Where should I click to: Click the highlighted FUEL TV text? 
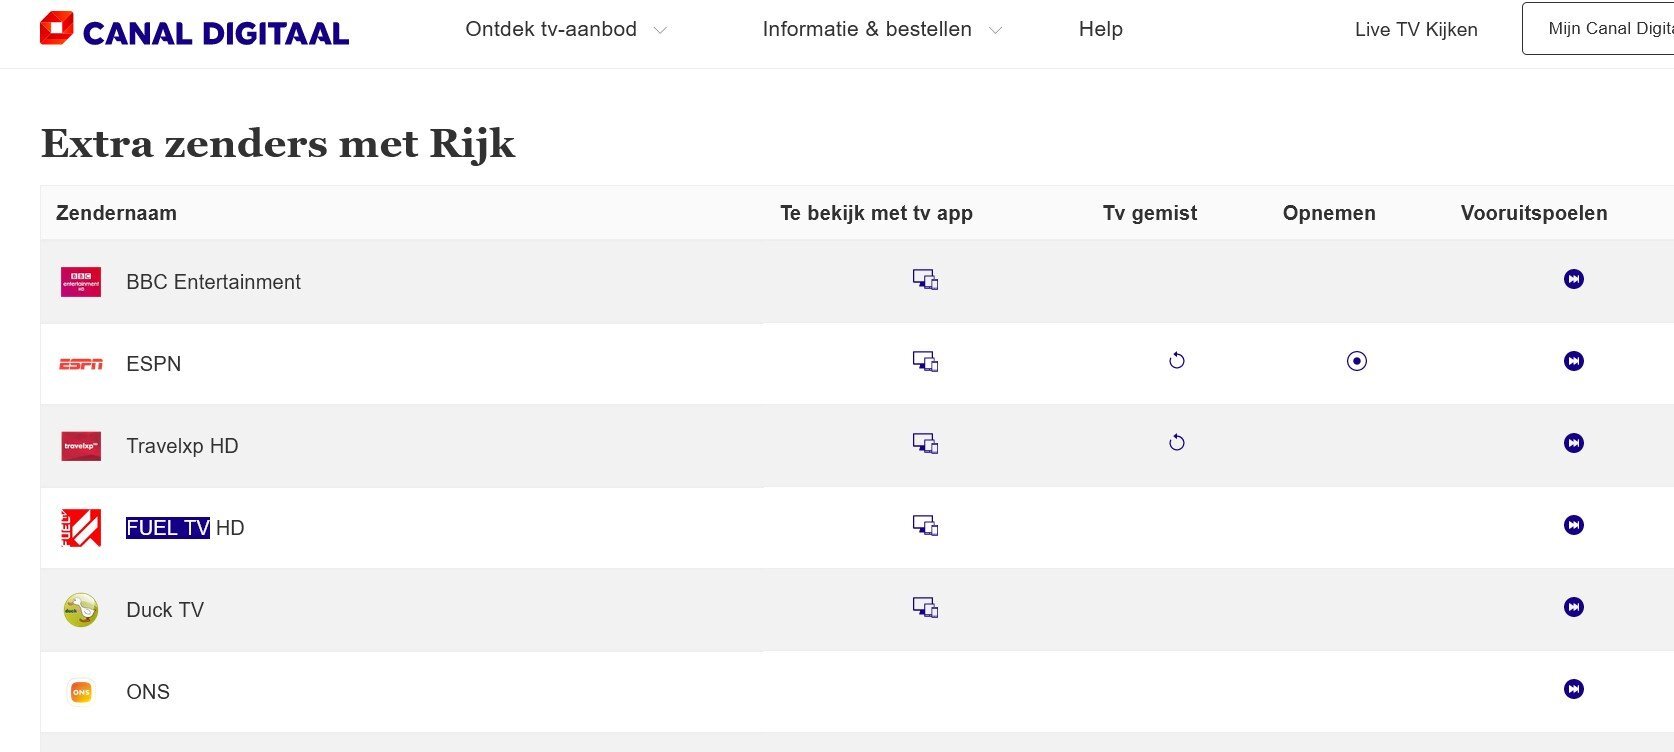pos(168,528)
